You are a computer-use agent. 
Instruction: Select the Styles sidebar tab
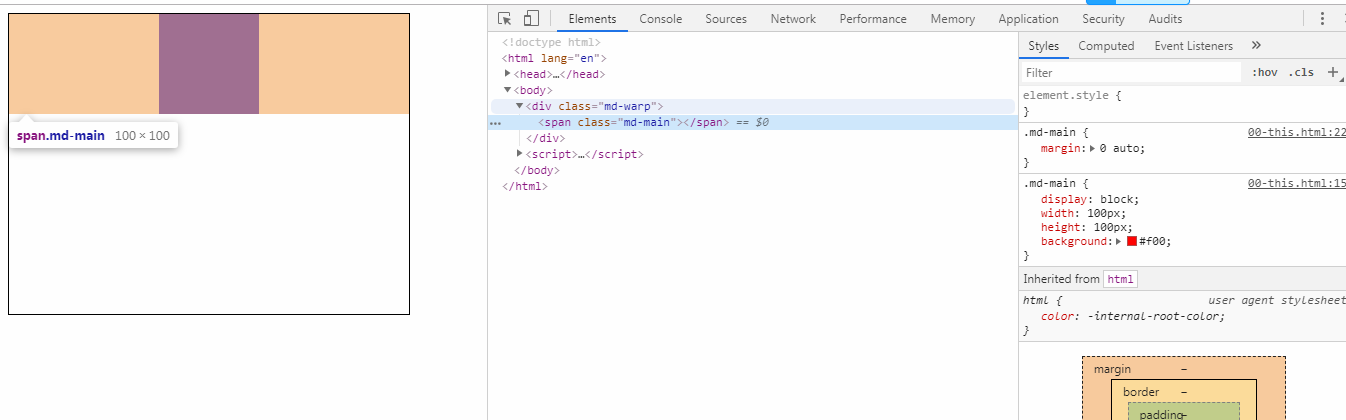pyautogui.click(x=1043, y=46)
